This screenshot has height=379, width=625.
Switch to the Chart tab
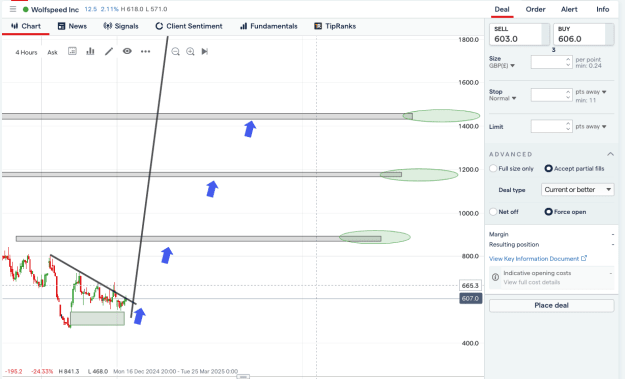[x=26, y=26]
